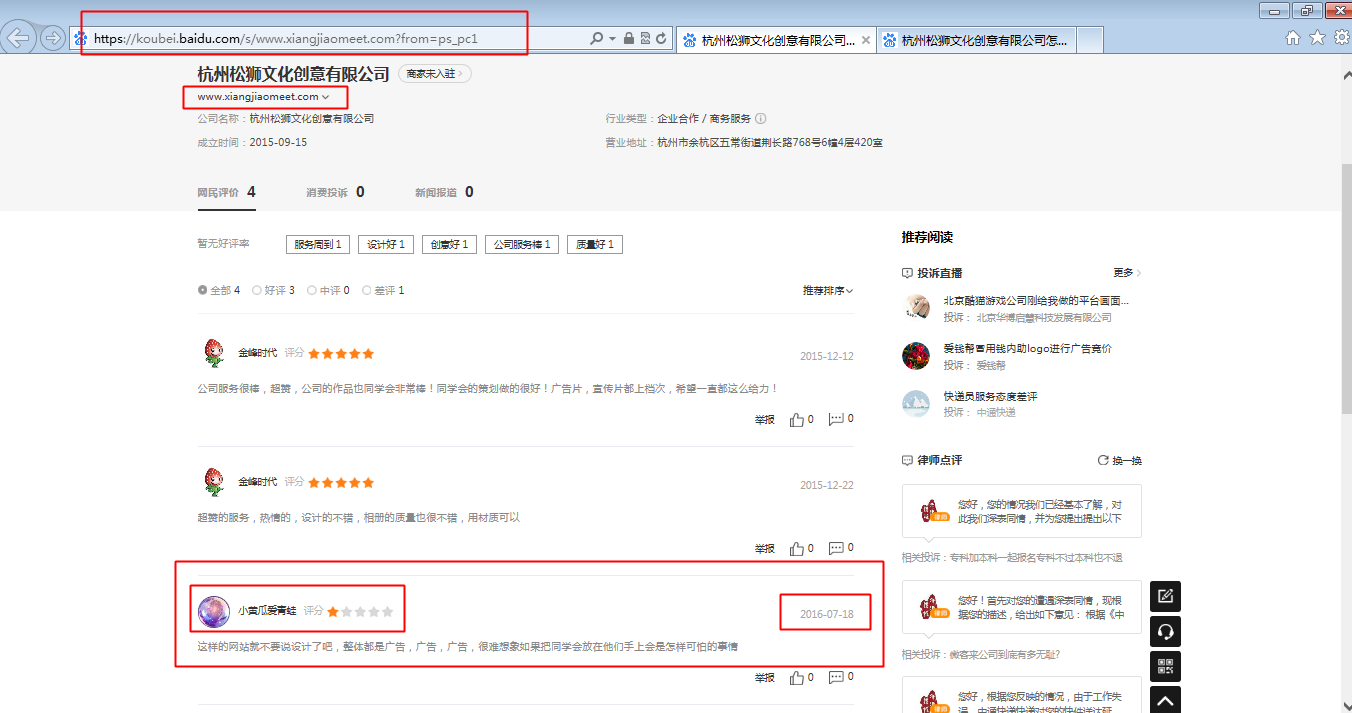Viewport: 1352px width, 713px height.
Task: Click the browser Back arrow button
Action: pos(19,38)
